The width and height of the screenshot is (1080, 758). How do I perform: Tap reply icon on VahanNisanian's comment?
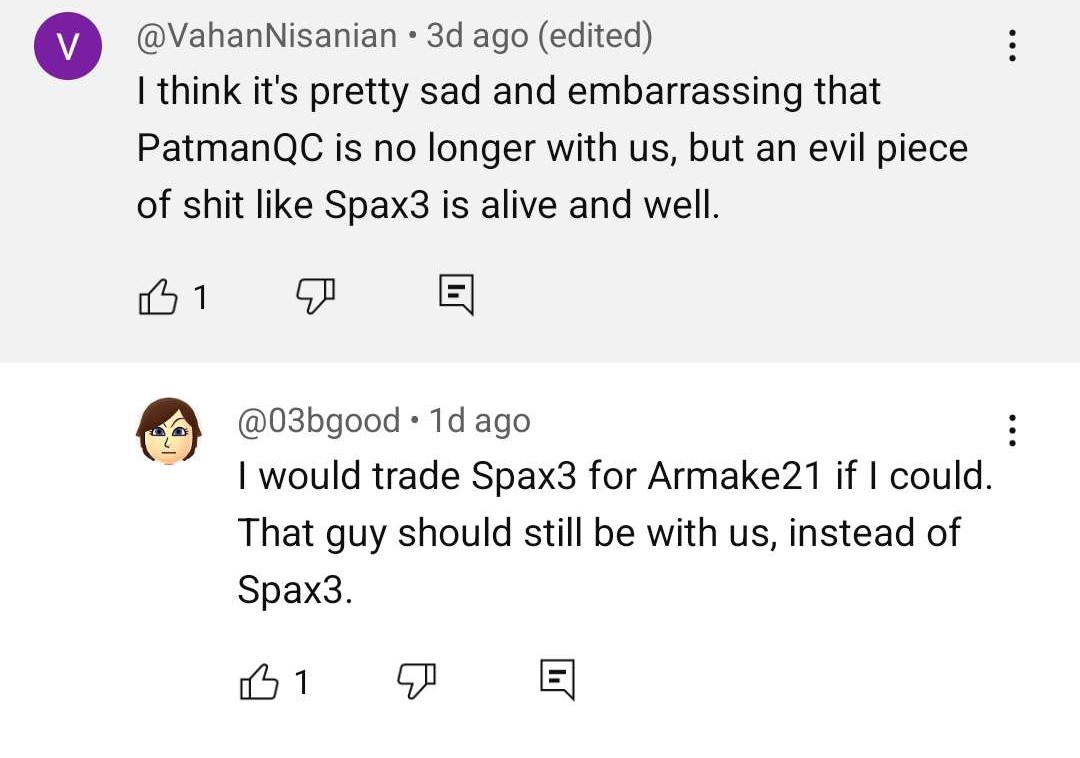tap(456, 294)
